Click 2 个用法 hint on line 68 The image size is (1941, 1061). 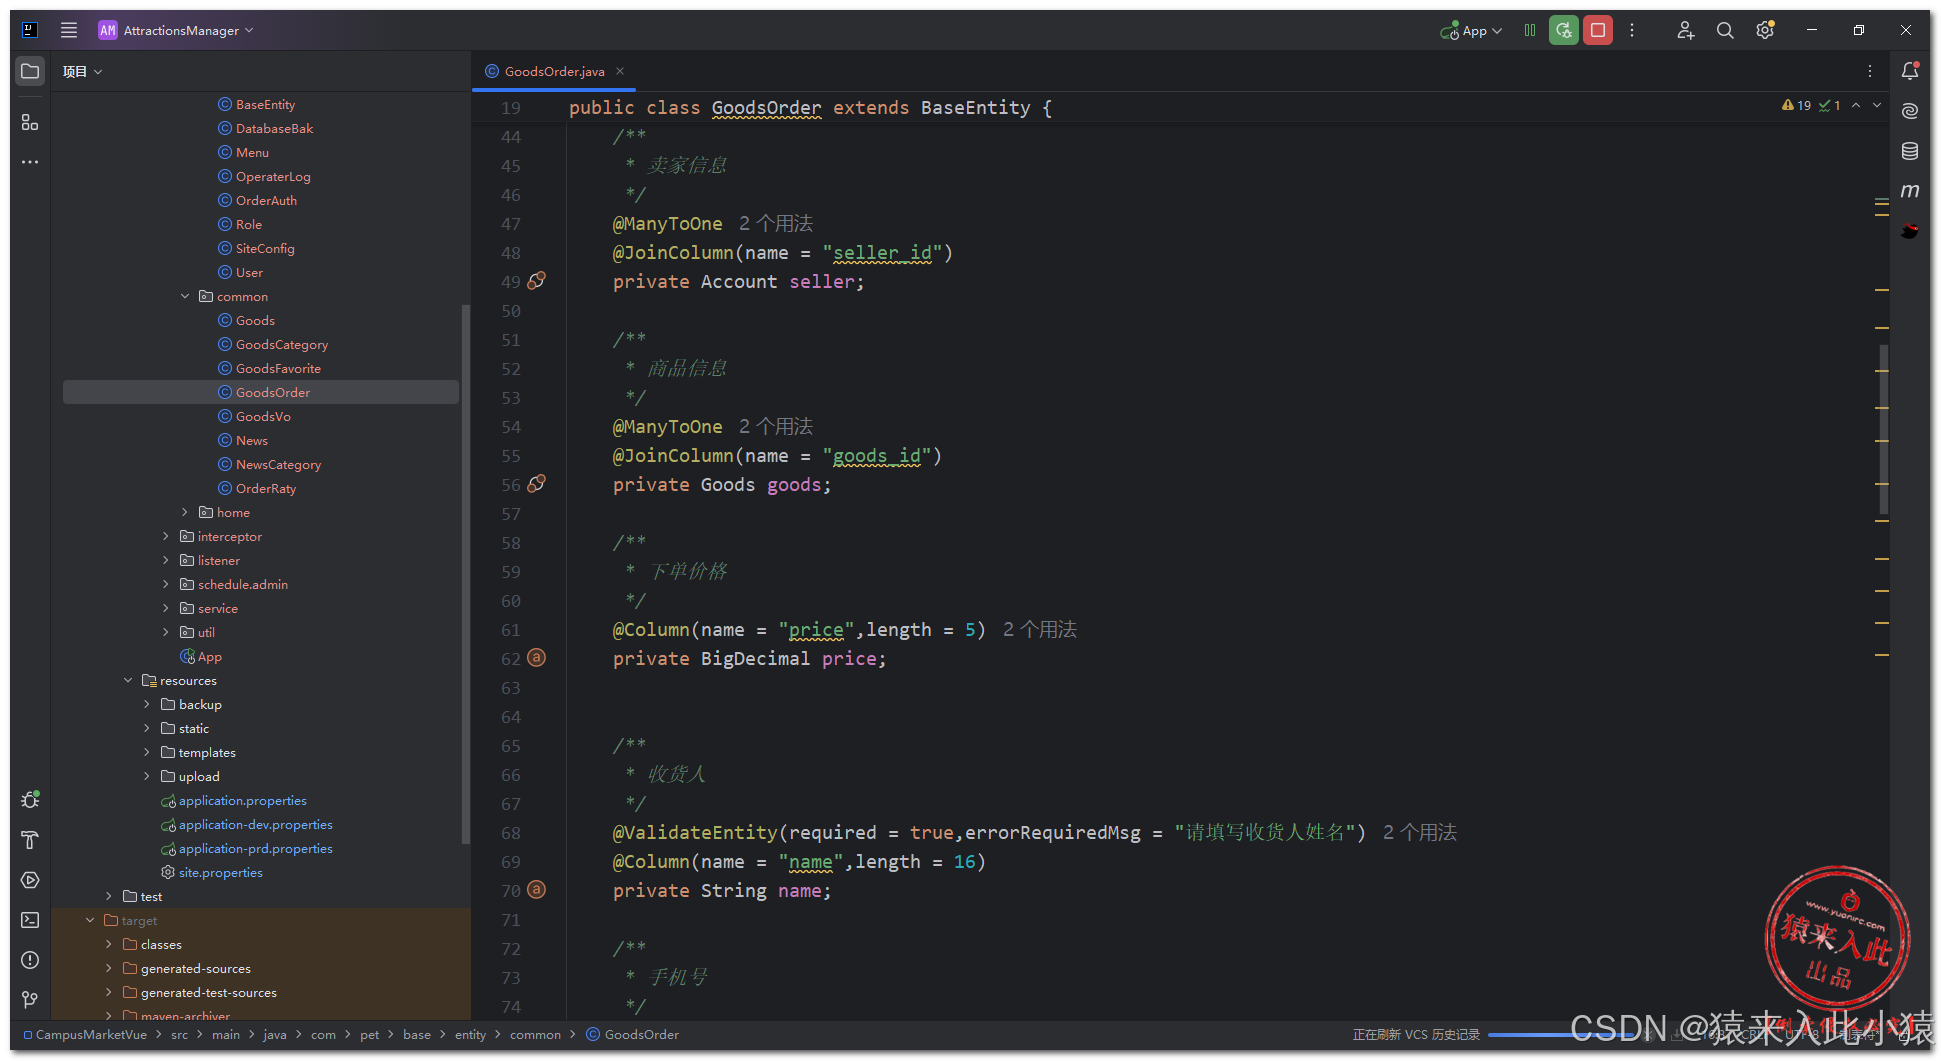point(1420,832)
